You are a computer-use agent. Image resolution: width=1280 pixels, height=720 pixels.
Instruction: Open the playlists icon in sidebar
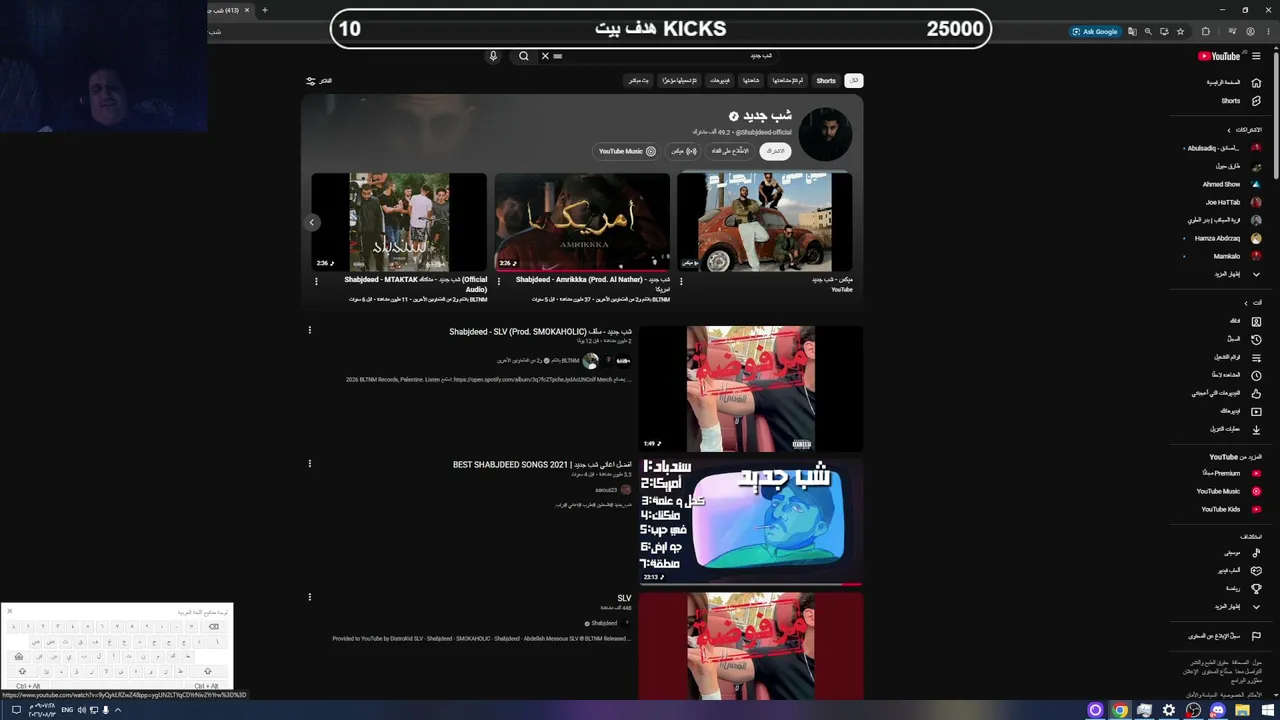(x=1257, y=357)
